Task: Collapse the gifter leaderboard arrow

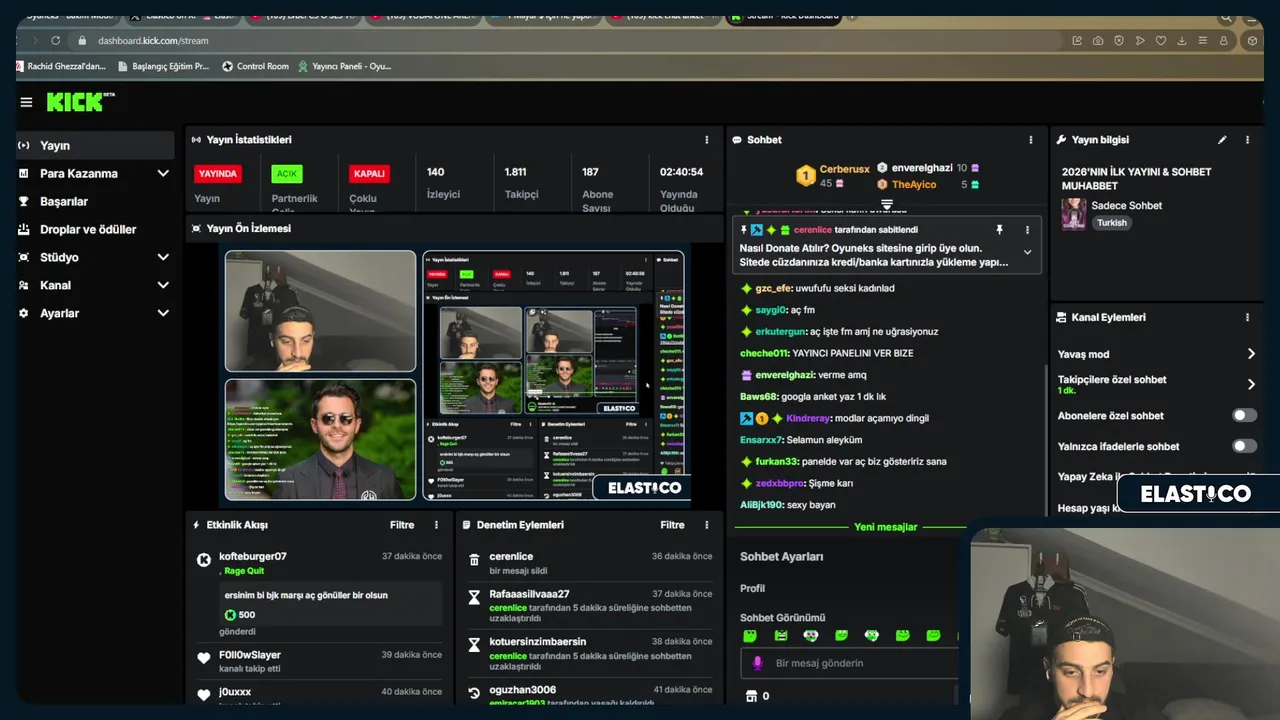Action: [x=886, y=204]
